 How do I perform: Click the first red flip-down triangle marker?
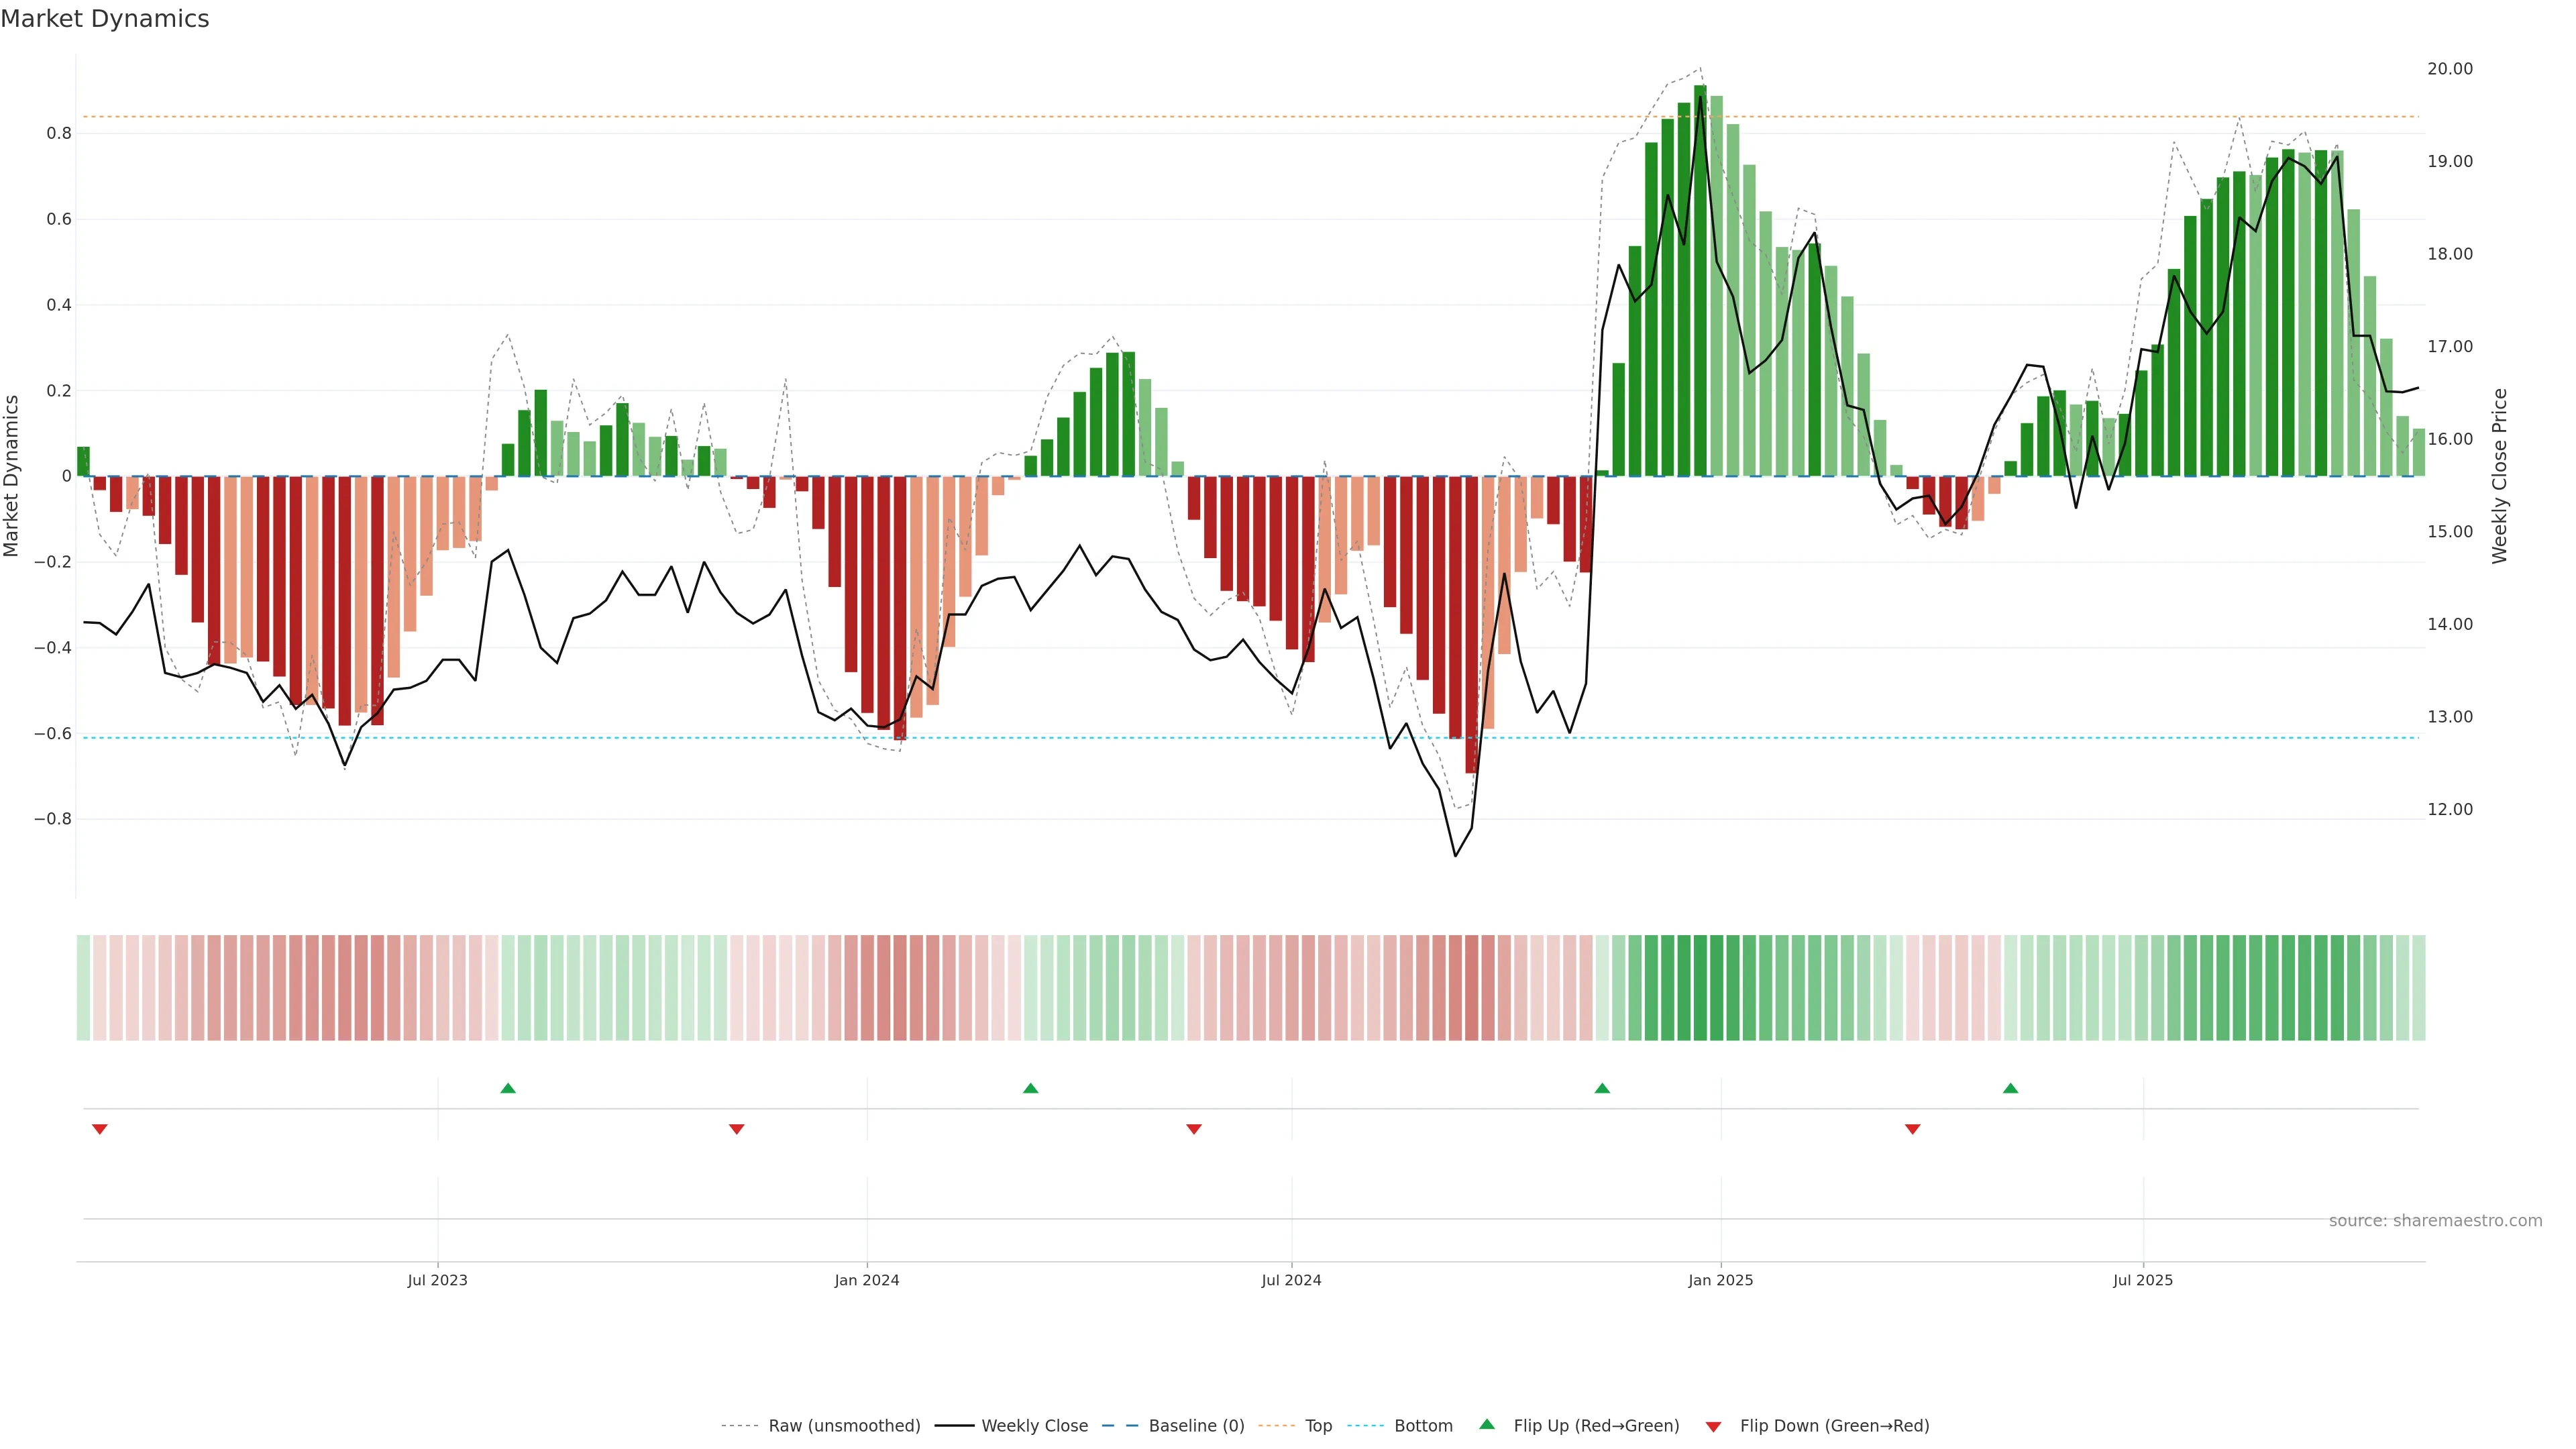[99, 1129]
